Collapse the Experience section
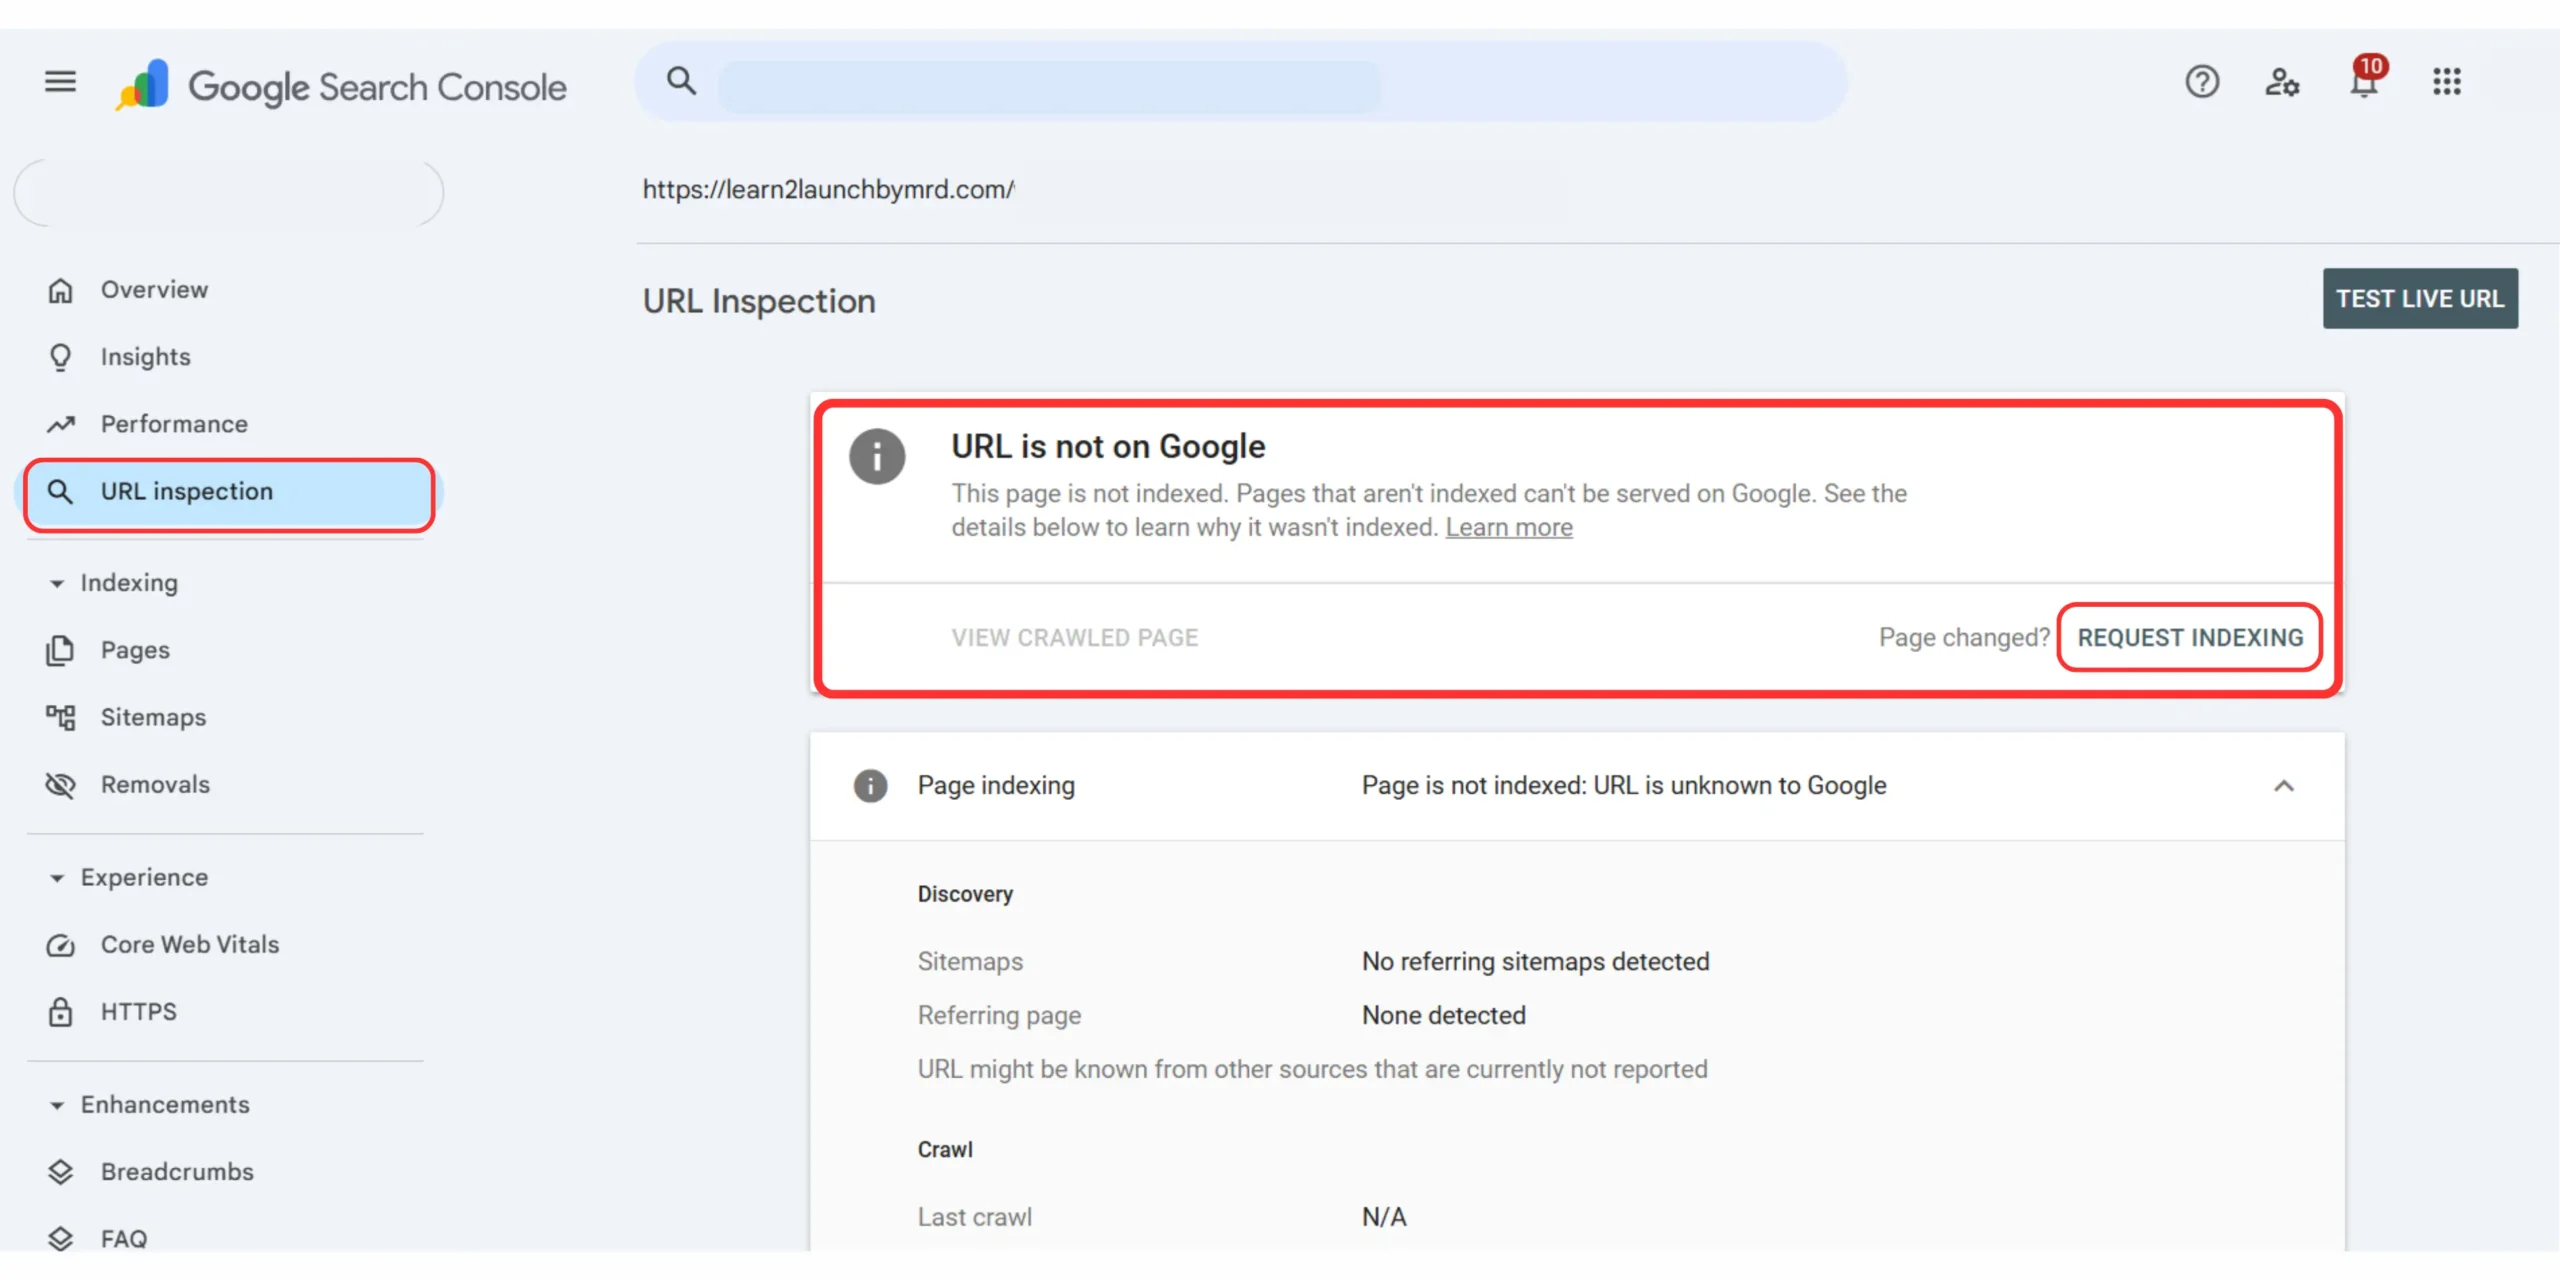 (x=57, y=878)
